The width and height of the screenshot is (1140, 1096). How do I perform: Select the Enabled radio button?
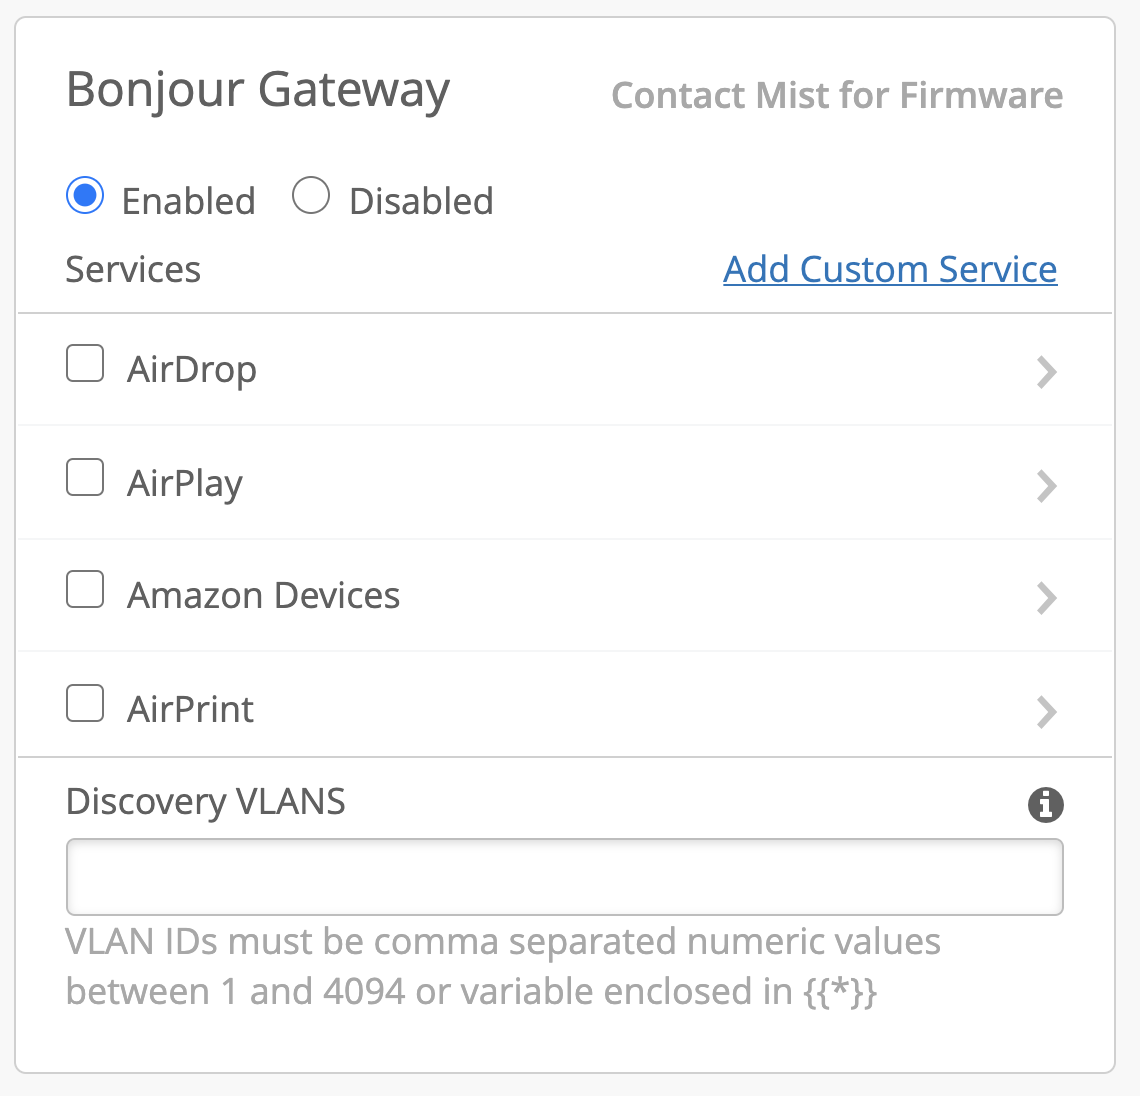pos(85,196)
